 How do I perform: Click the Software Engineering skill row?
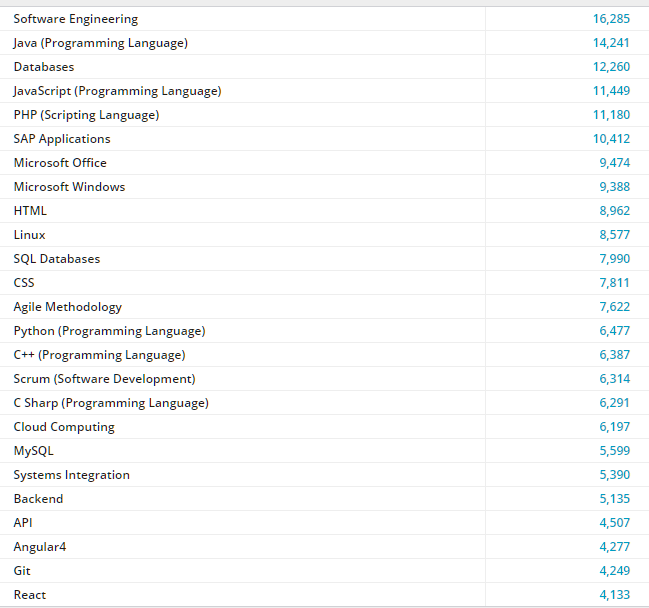[x=76, y=19]
